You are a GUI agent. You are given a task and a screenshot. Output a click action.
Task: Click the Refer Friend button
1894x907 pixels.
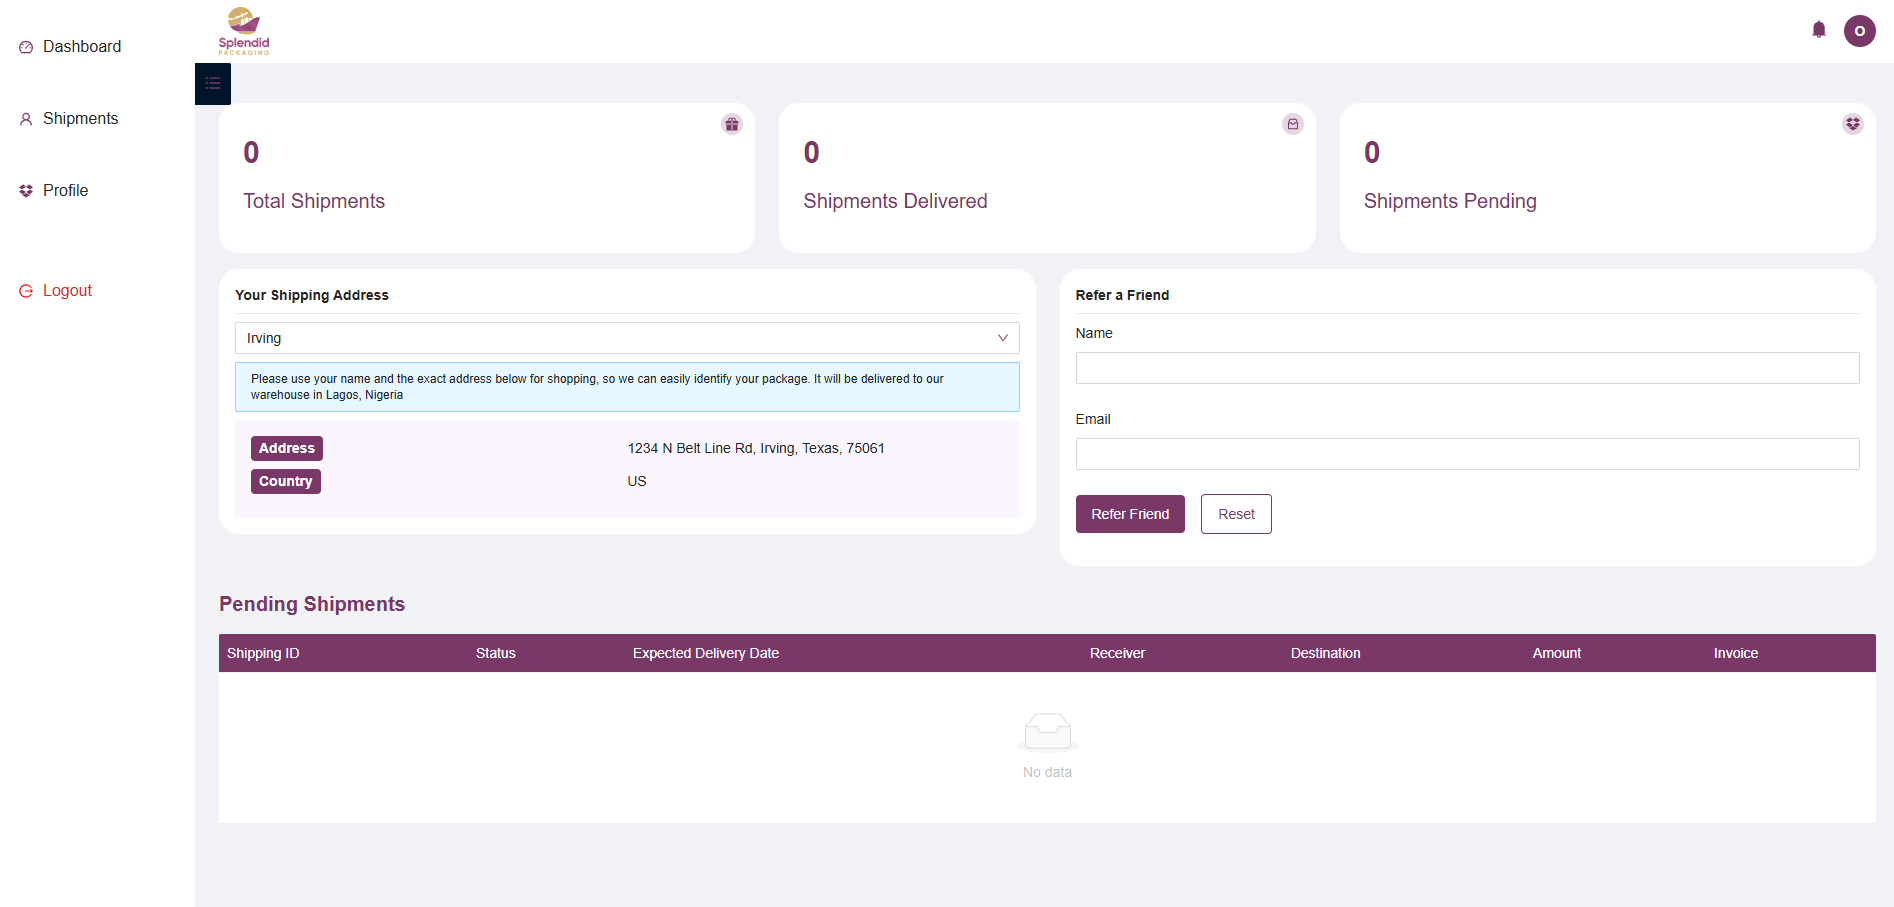pyautogui.click(x=1130, y=514)
